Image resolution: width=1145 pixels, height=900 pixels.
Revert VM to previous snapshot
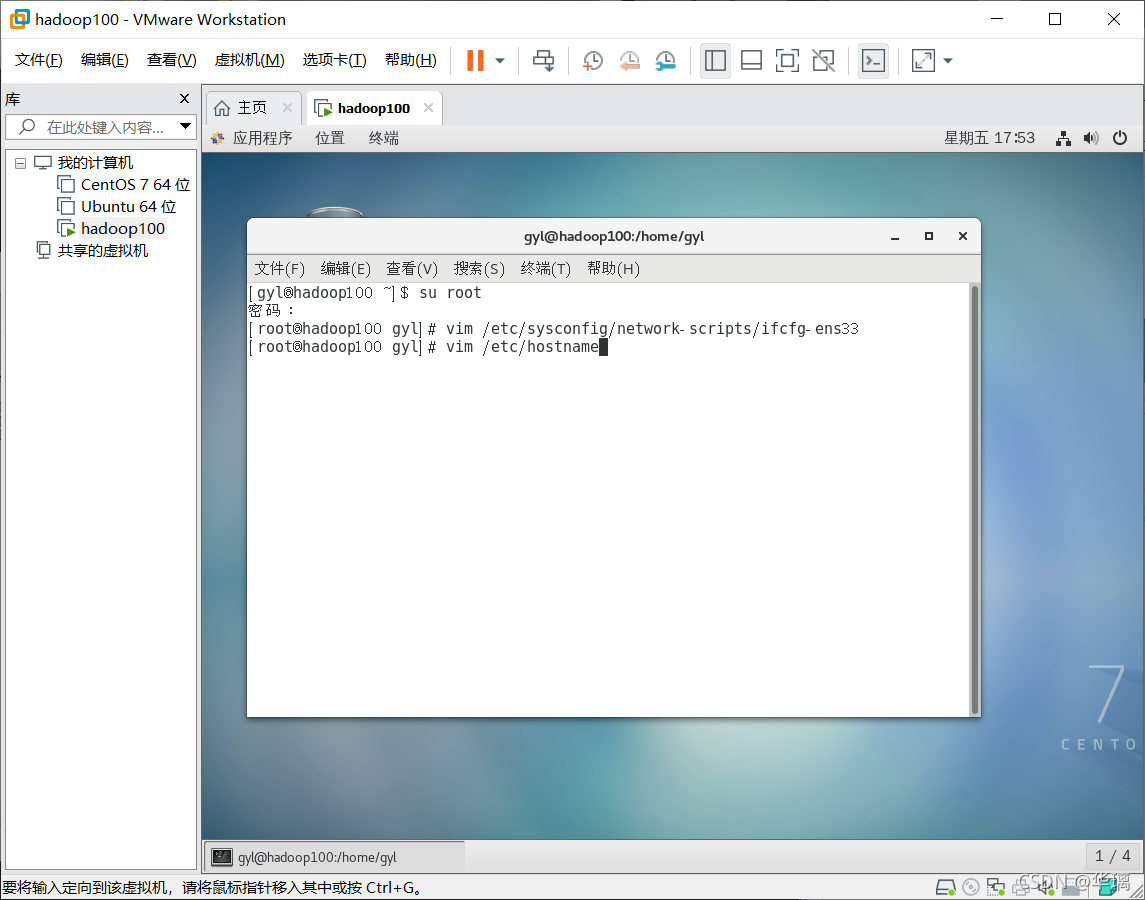[x=629, y=61]
